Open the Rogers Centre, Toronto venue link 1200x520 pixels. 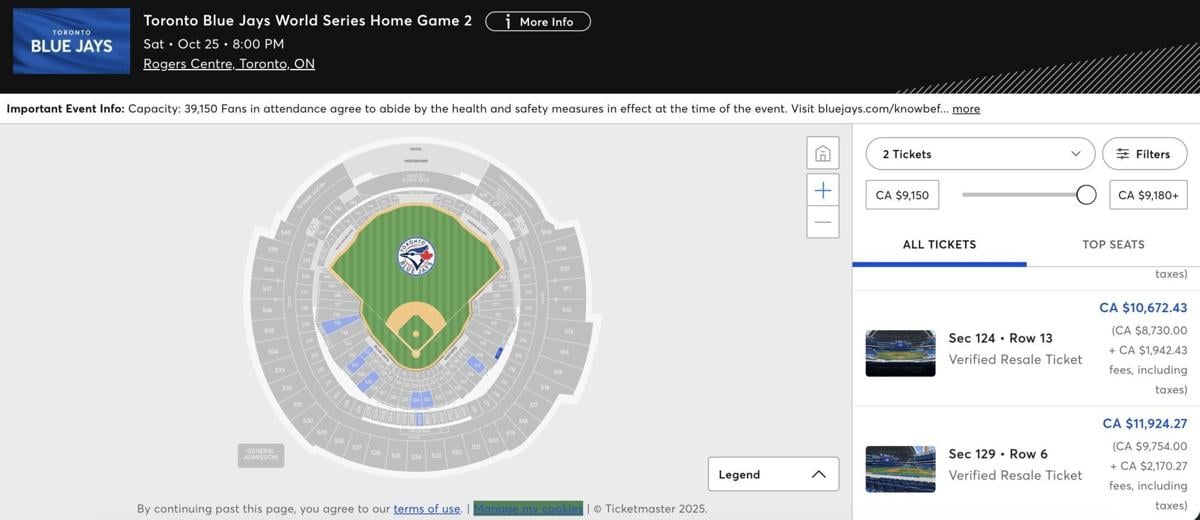point(229,64)
